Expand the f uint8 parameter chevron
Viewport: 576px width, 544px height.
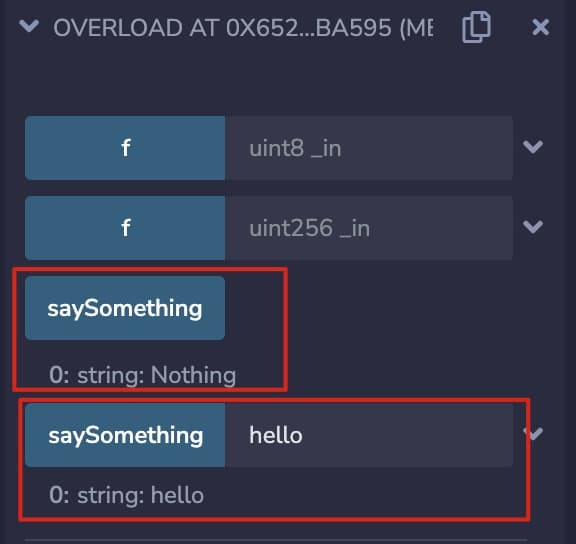pyautogui.click(x=533, y=147)
